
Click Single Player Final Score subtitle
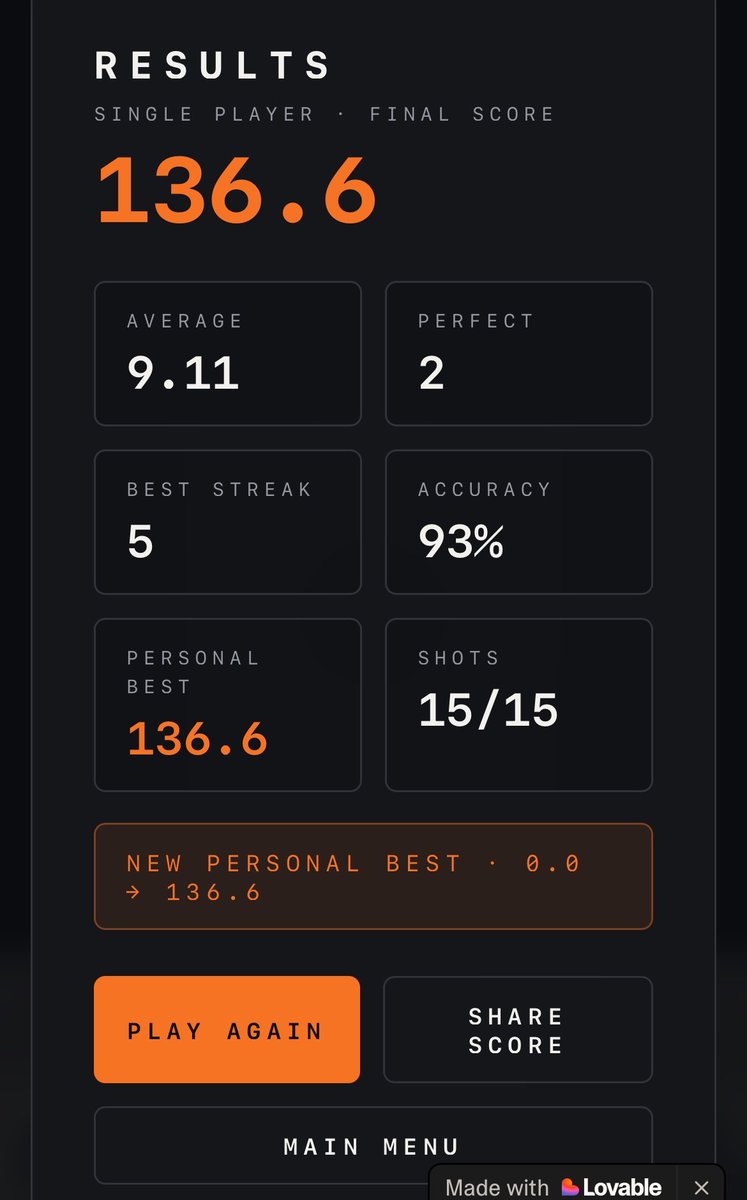point(324,114)
